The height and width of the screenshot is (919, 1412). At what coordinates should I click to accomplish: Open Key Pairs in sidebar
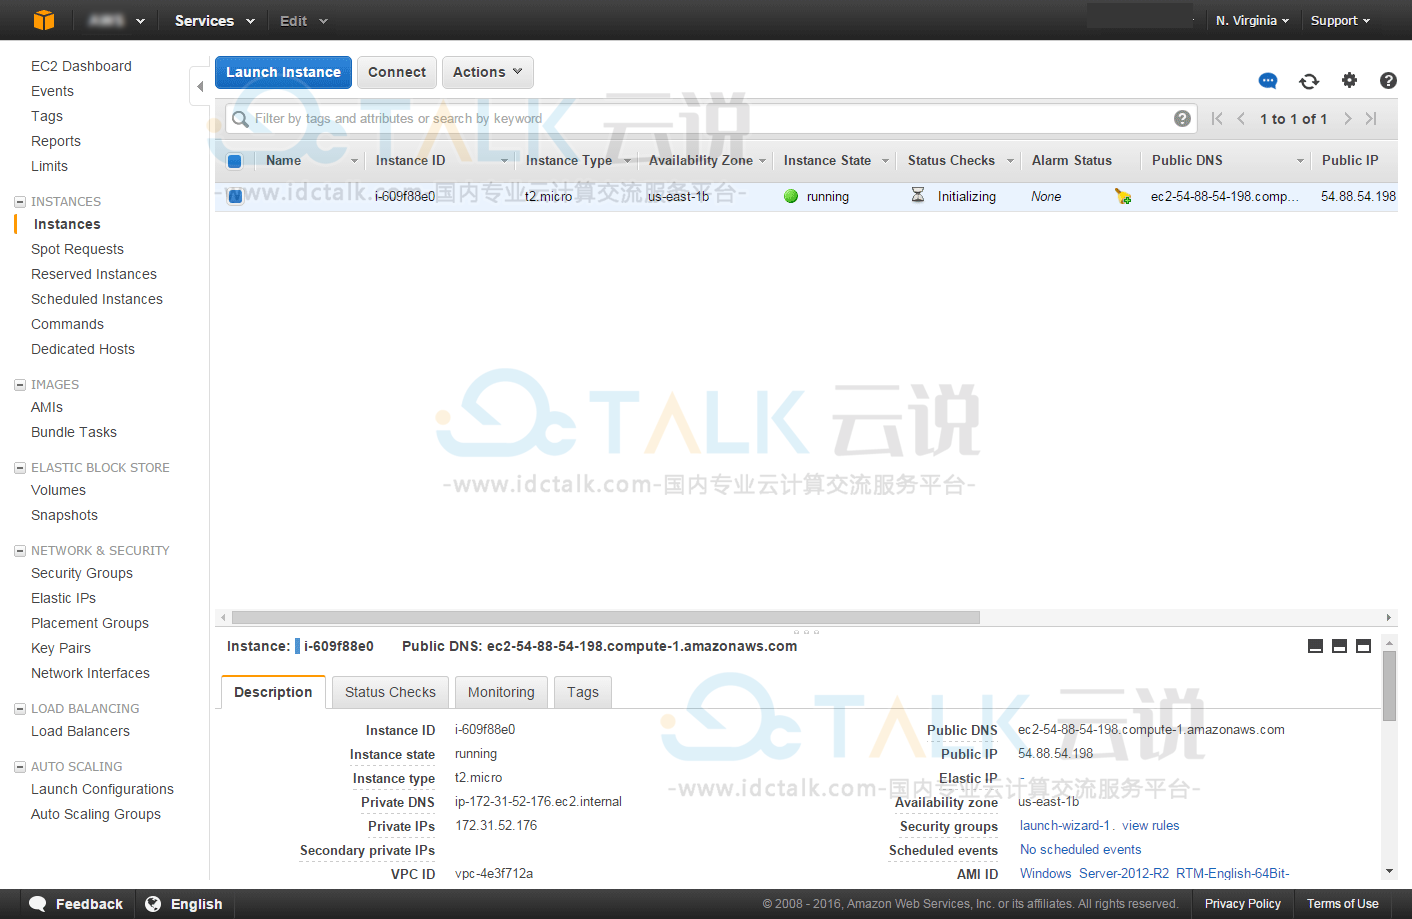[61, 649]
